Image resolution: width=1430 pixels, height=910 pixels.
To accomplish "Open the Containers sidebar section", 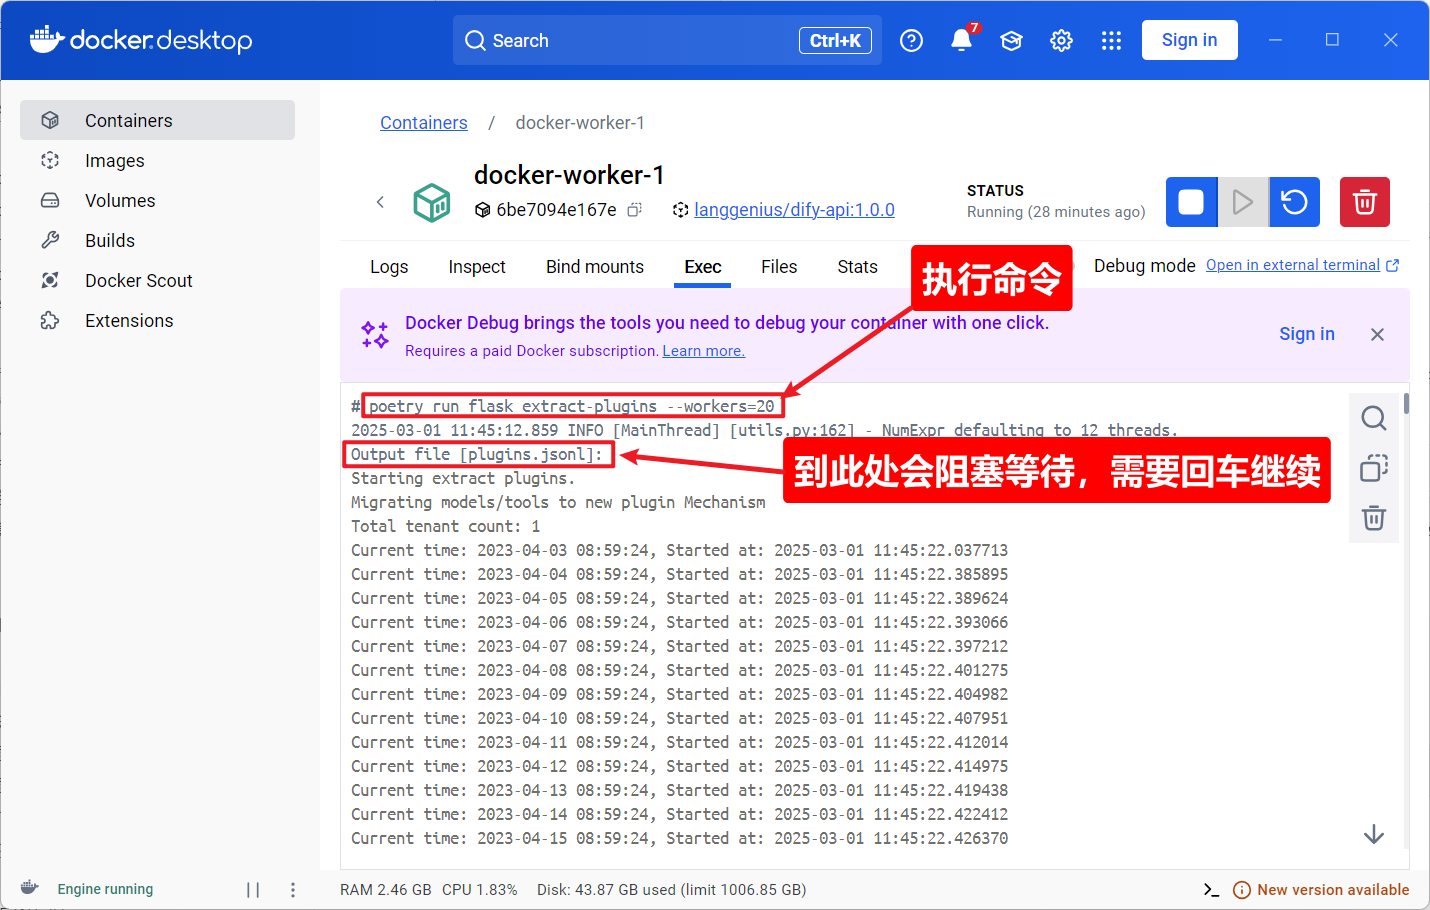I will (x=157, y=120).
